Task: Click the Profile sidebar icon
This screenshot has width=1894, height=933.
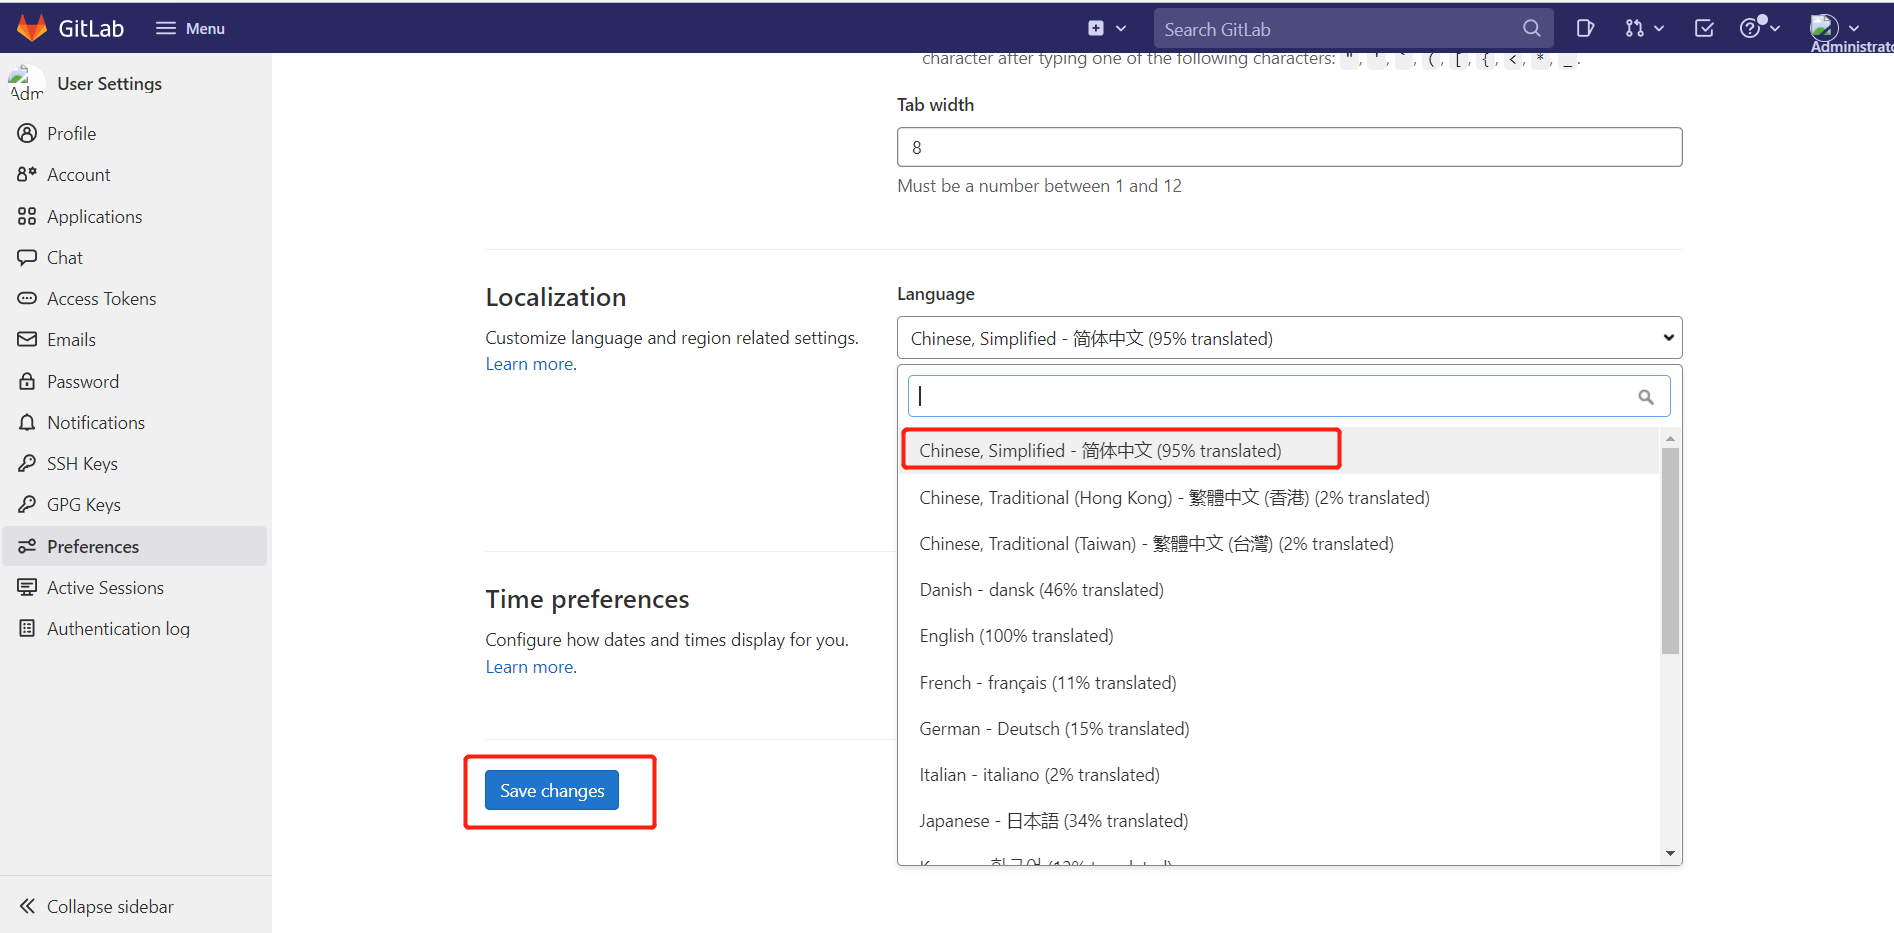Action: (x=27, y=133)
